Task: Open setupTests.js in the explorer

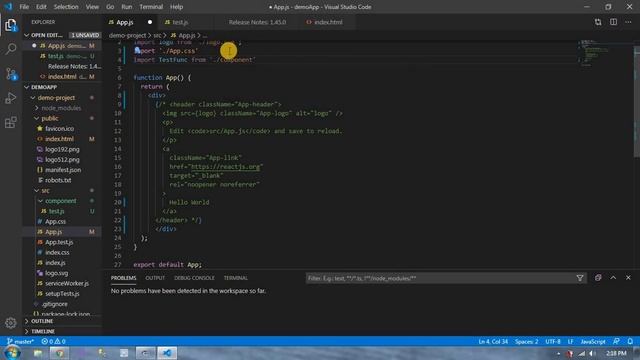Action: 61,293
